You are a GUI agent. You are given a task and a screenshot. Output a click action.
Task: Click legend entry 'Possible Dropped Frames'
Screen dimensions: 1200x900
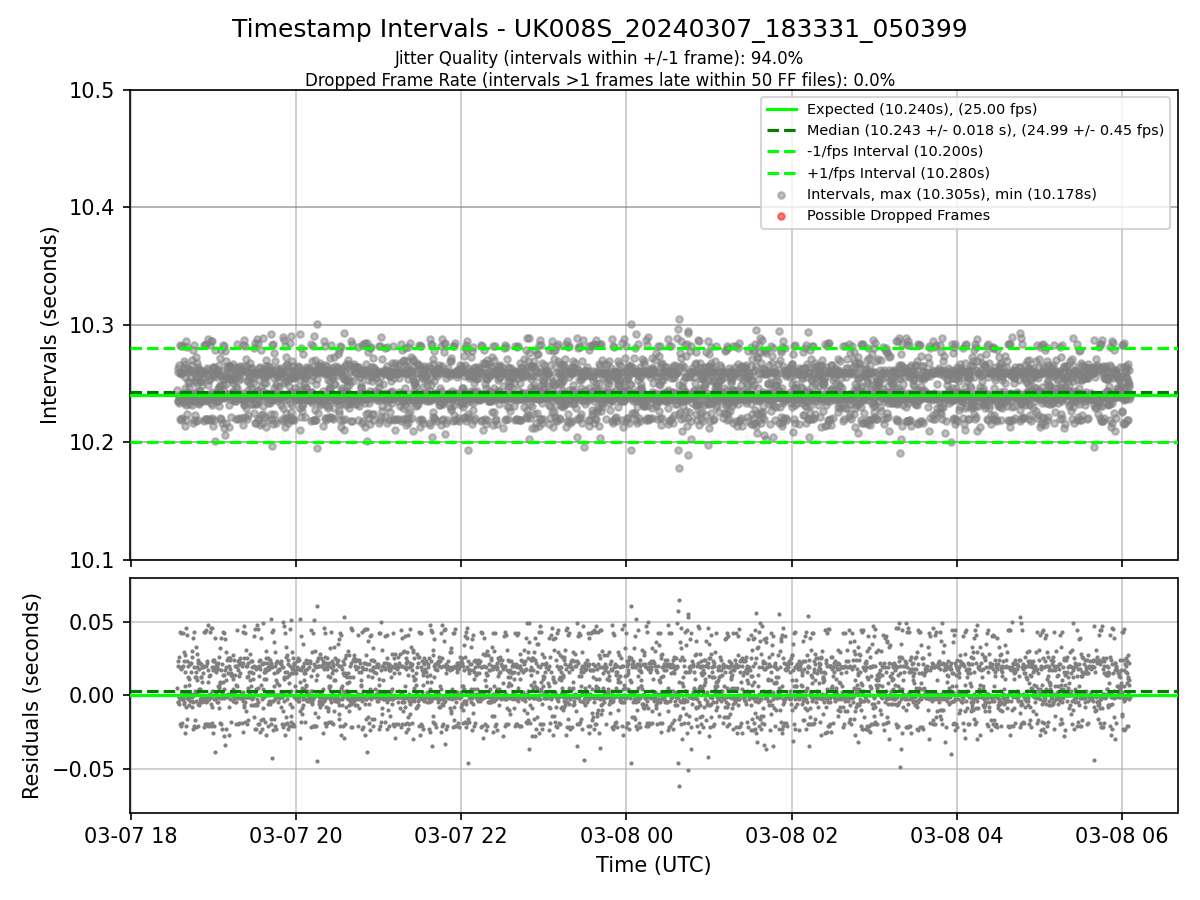coord(898,215)
